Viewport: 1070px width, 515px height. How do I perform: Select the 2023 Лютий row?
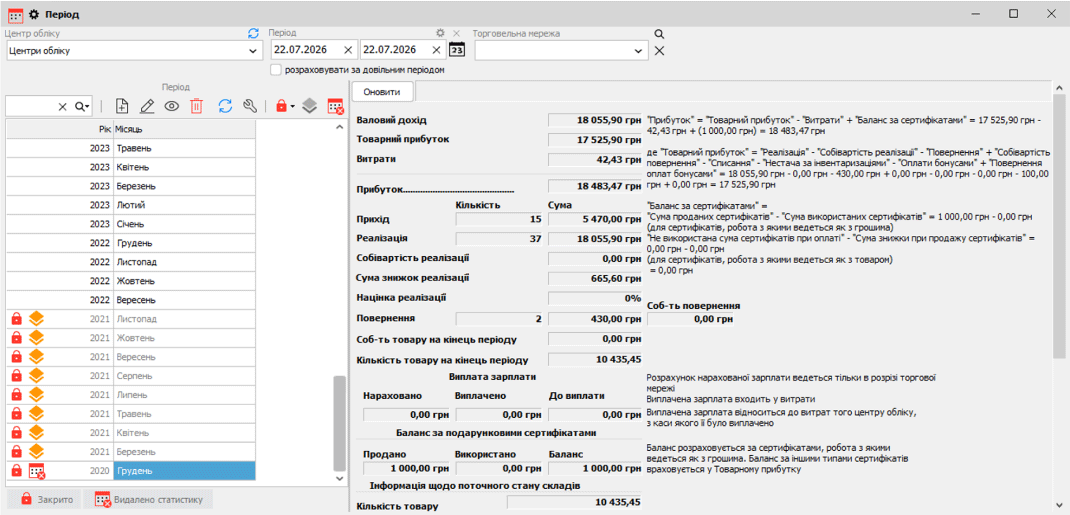131,205
